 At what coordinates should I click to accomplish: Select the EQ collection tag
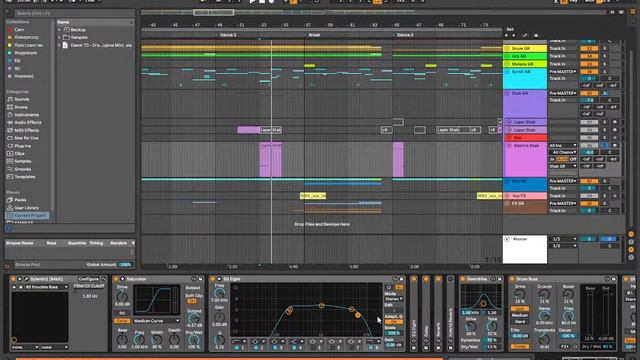pyautogui.click(x=17, y=60)
